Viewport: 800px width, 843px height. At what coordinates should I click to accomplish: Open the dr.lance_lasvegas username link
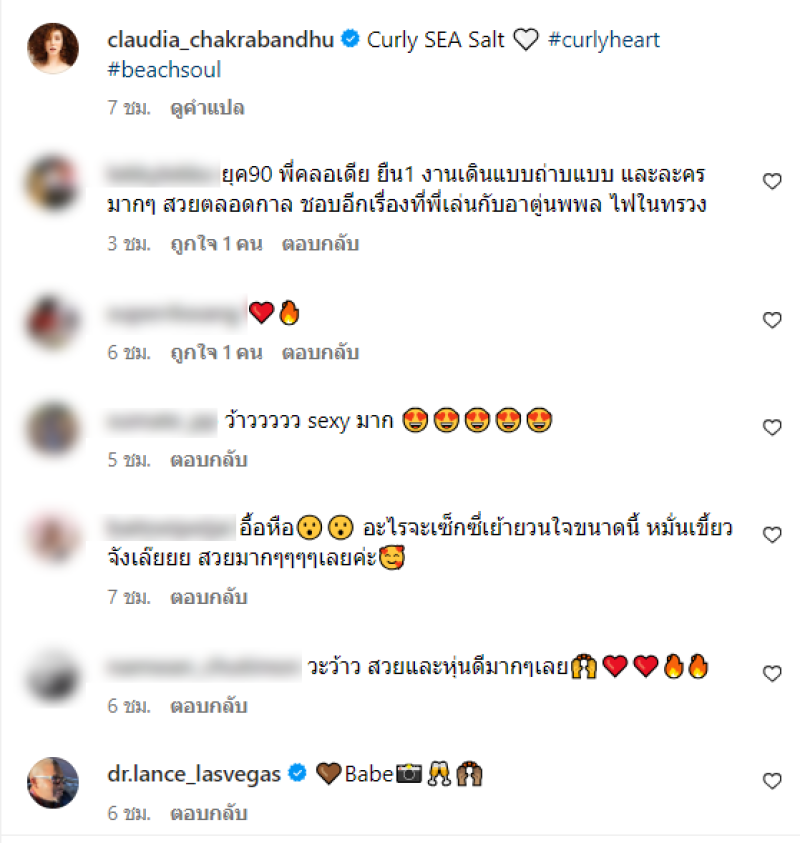[194, 775]
